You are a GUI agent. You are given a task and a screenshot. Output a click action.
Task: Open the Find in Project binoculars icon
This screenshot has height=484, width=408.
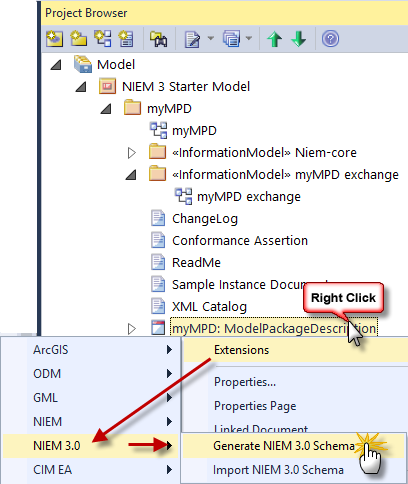click(x=158, y=39)
